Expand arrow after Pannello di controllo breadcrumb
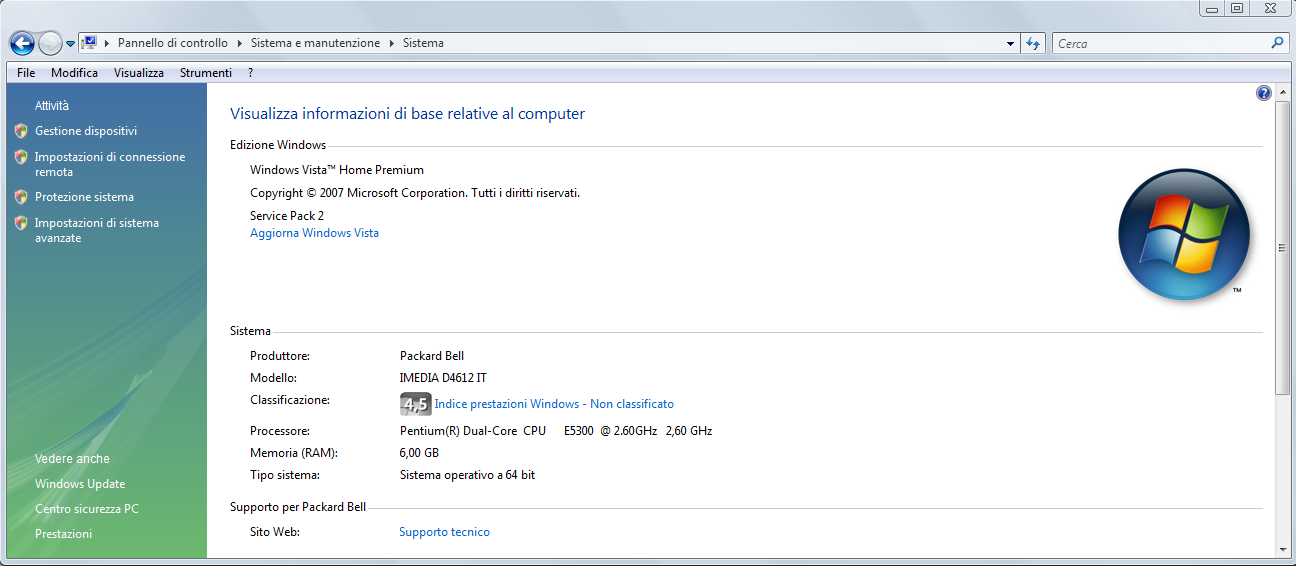 tap(239, 43)
